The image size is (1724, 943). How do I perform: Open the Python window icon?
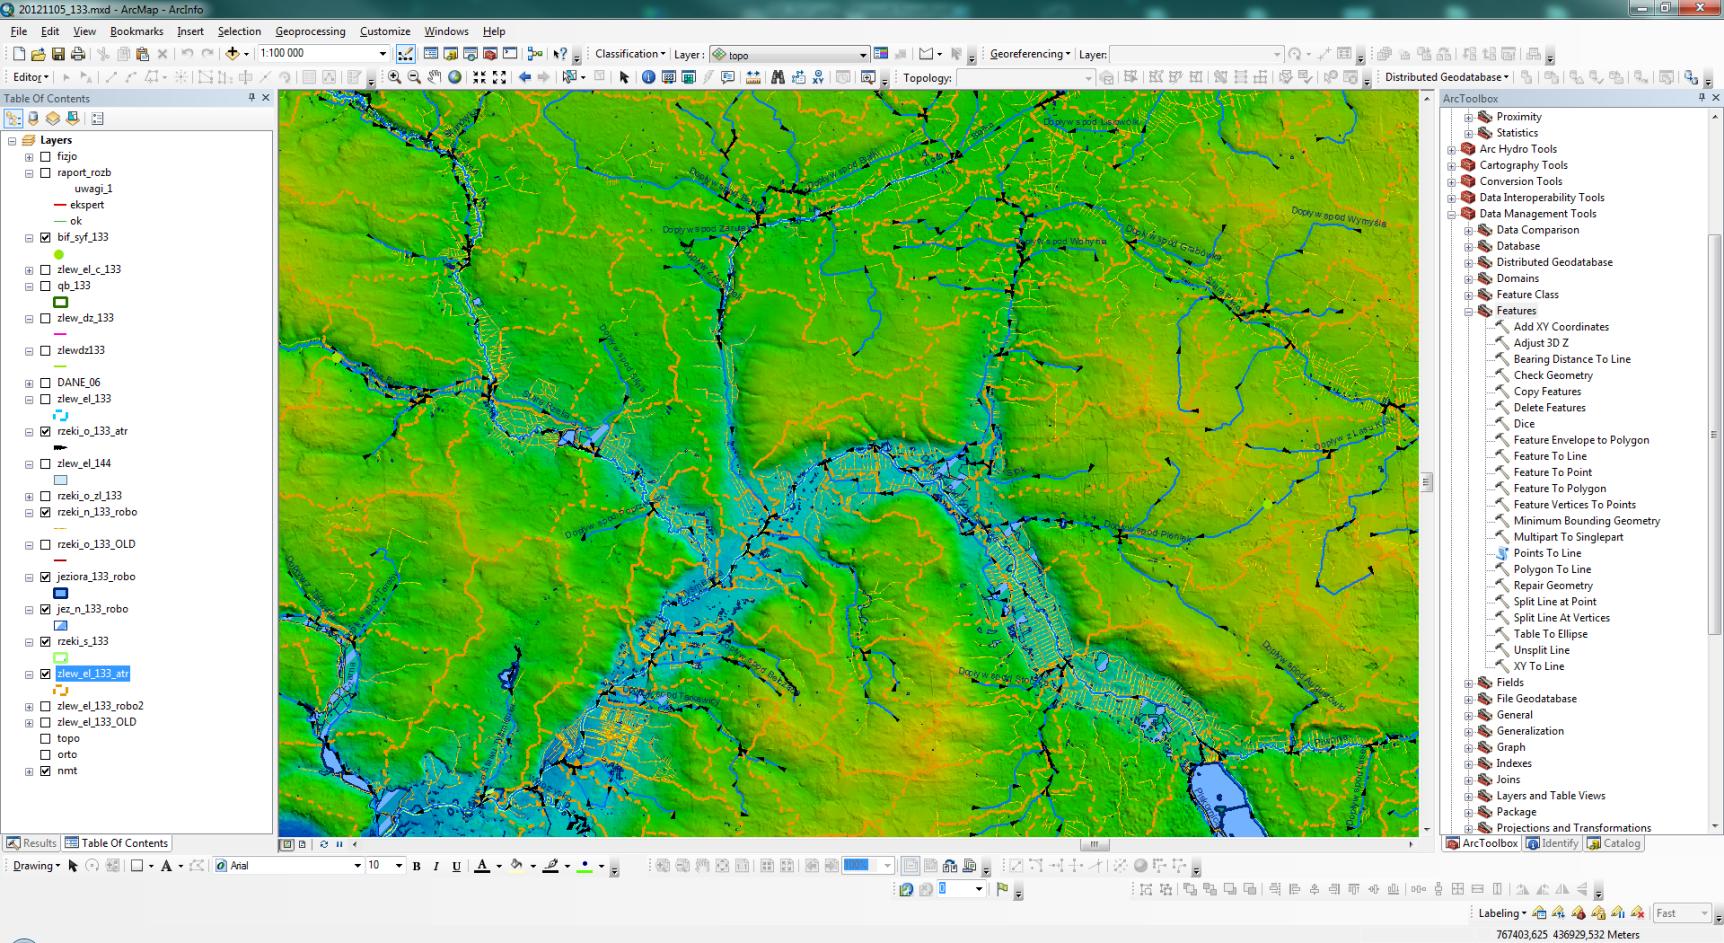coord(510,54)
